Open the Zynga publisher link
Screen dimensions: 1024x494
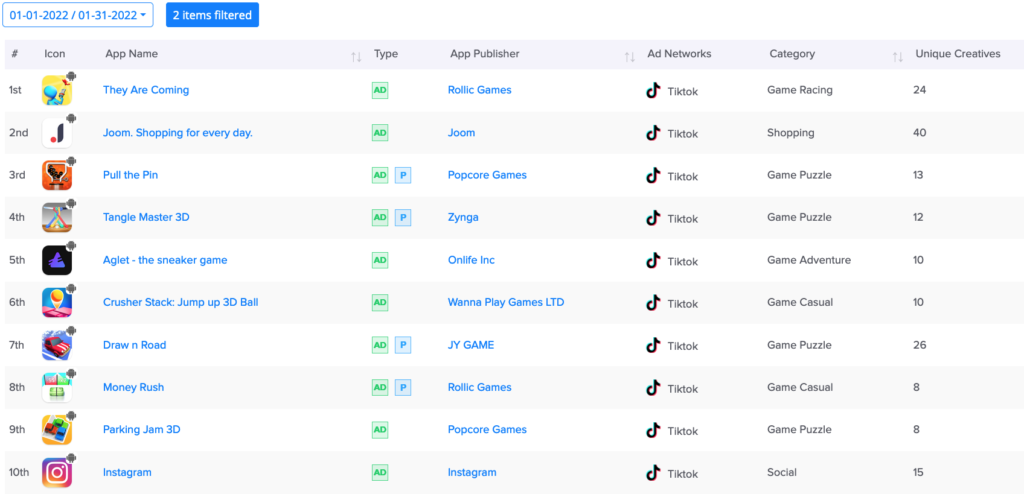pyautogui.click(x=463, y=218)
